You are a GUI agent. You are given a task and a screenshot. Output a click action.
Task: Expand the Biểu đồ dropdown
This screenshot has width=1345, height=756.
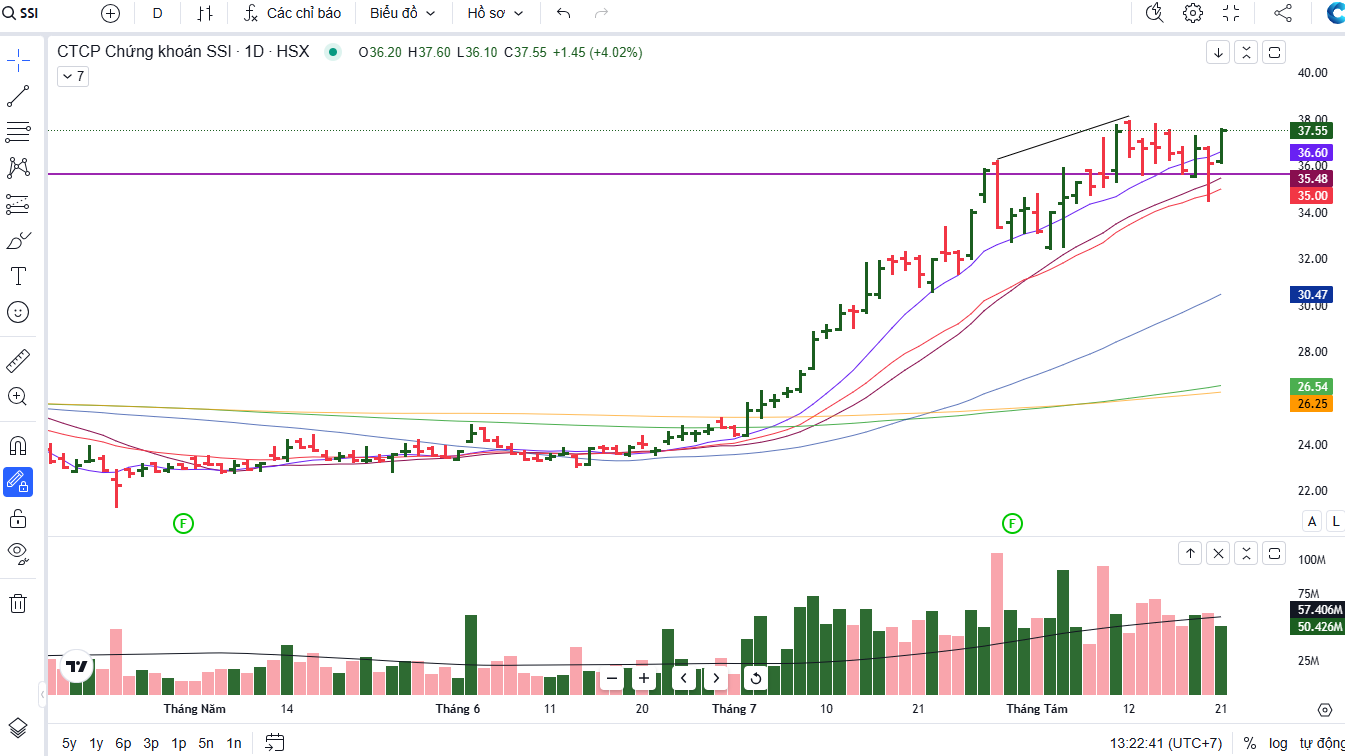[402, 13]
